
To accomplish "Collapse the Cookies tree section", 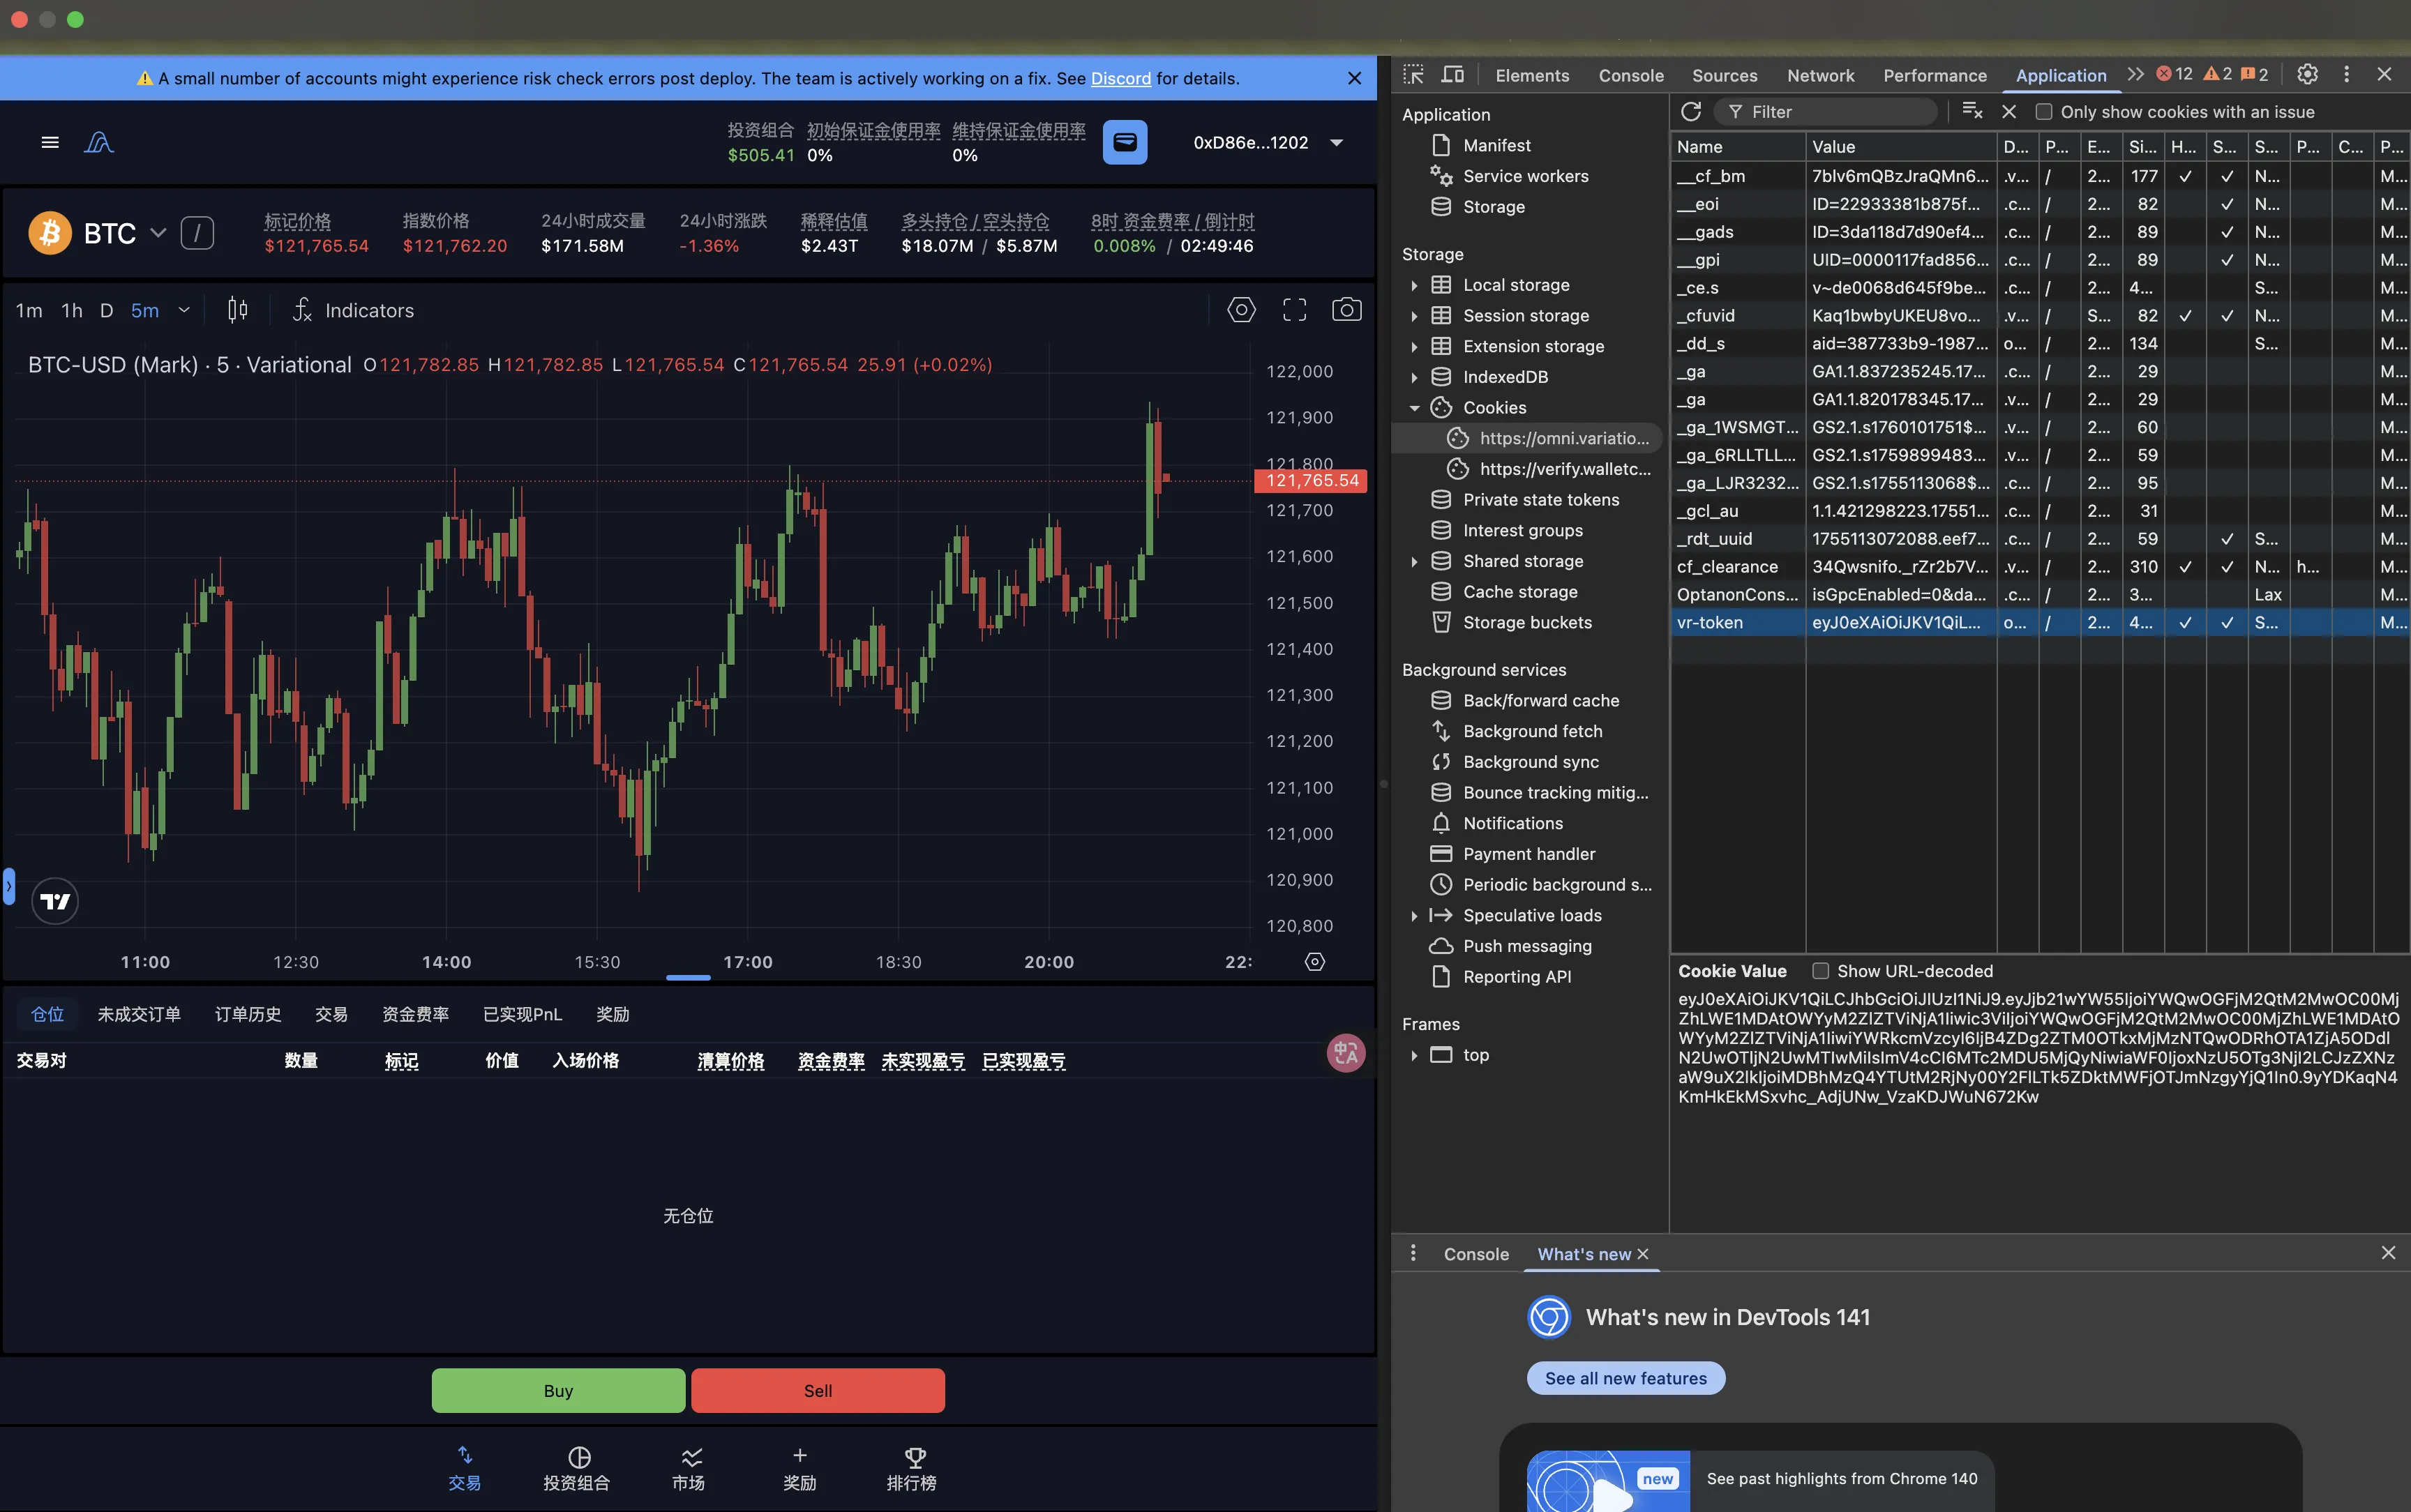I will (x=1414, y=408).
